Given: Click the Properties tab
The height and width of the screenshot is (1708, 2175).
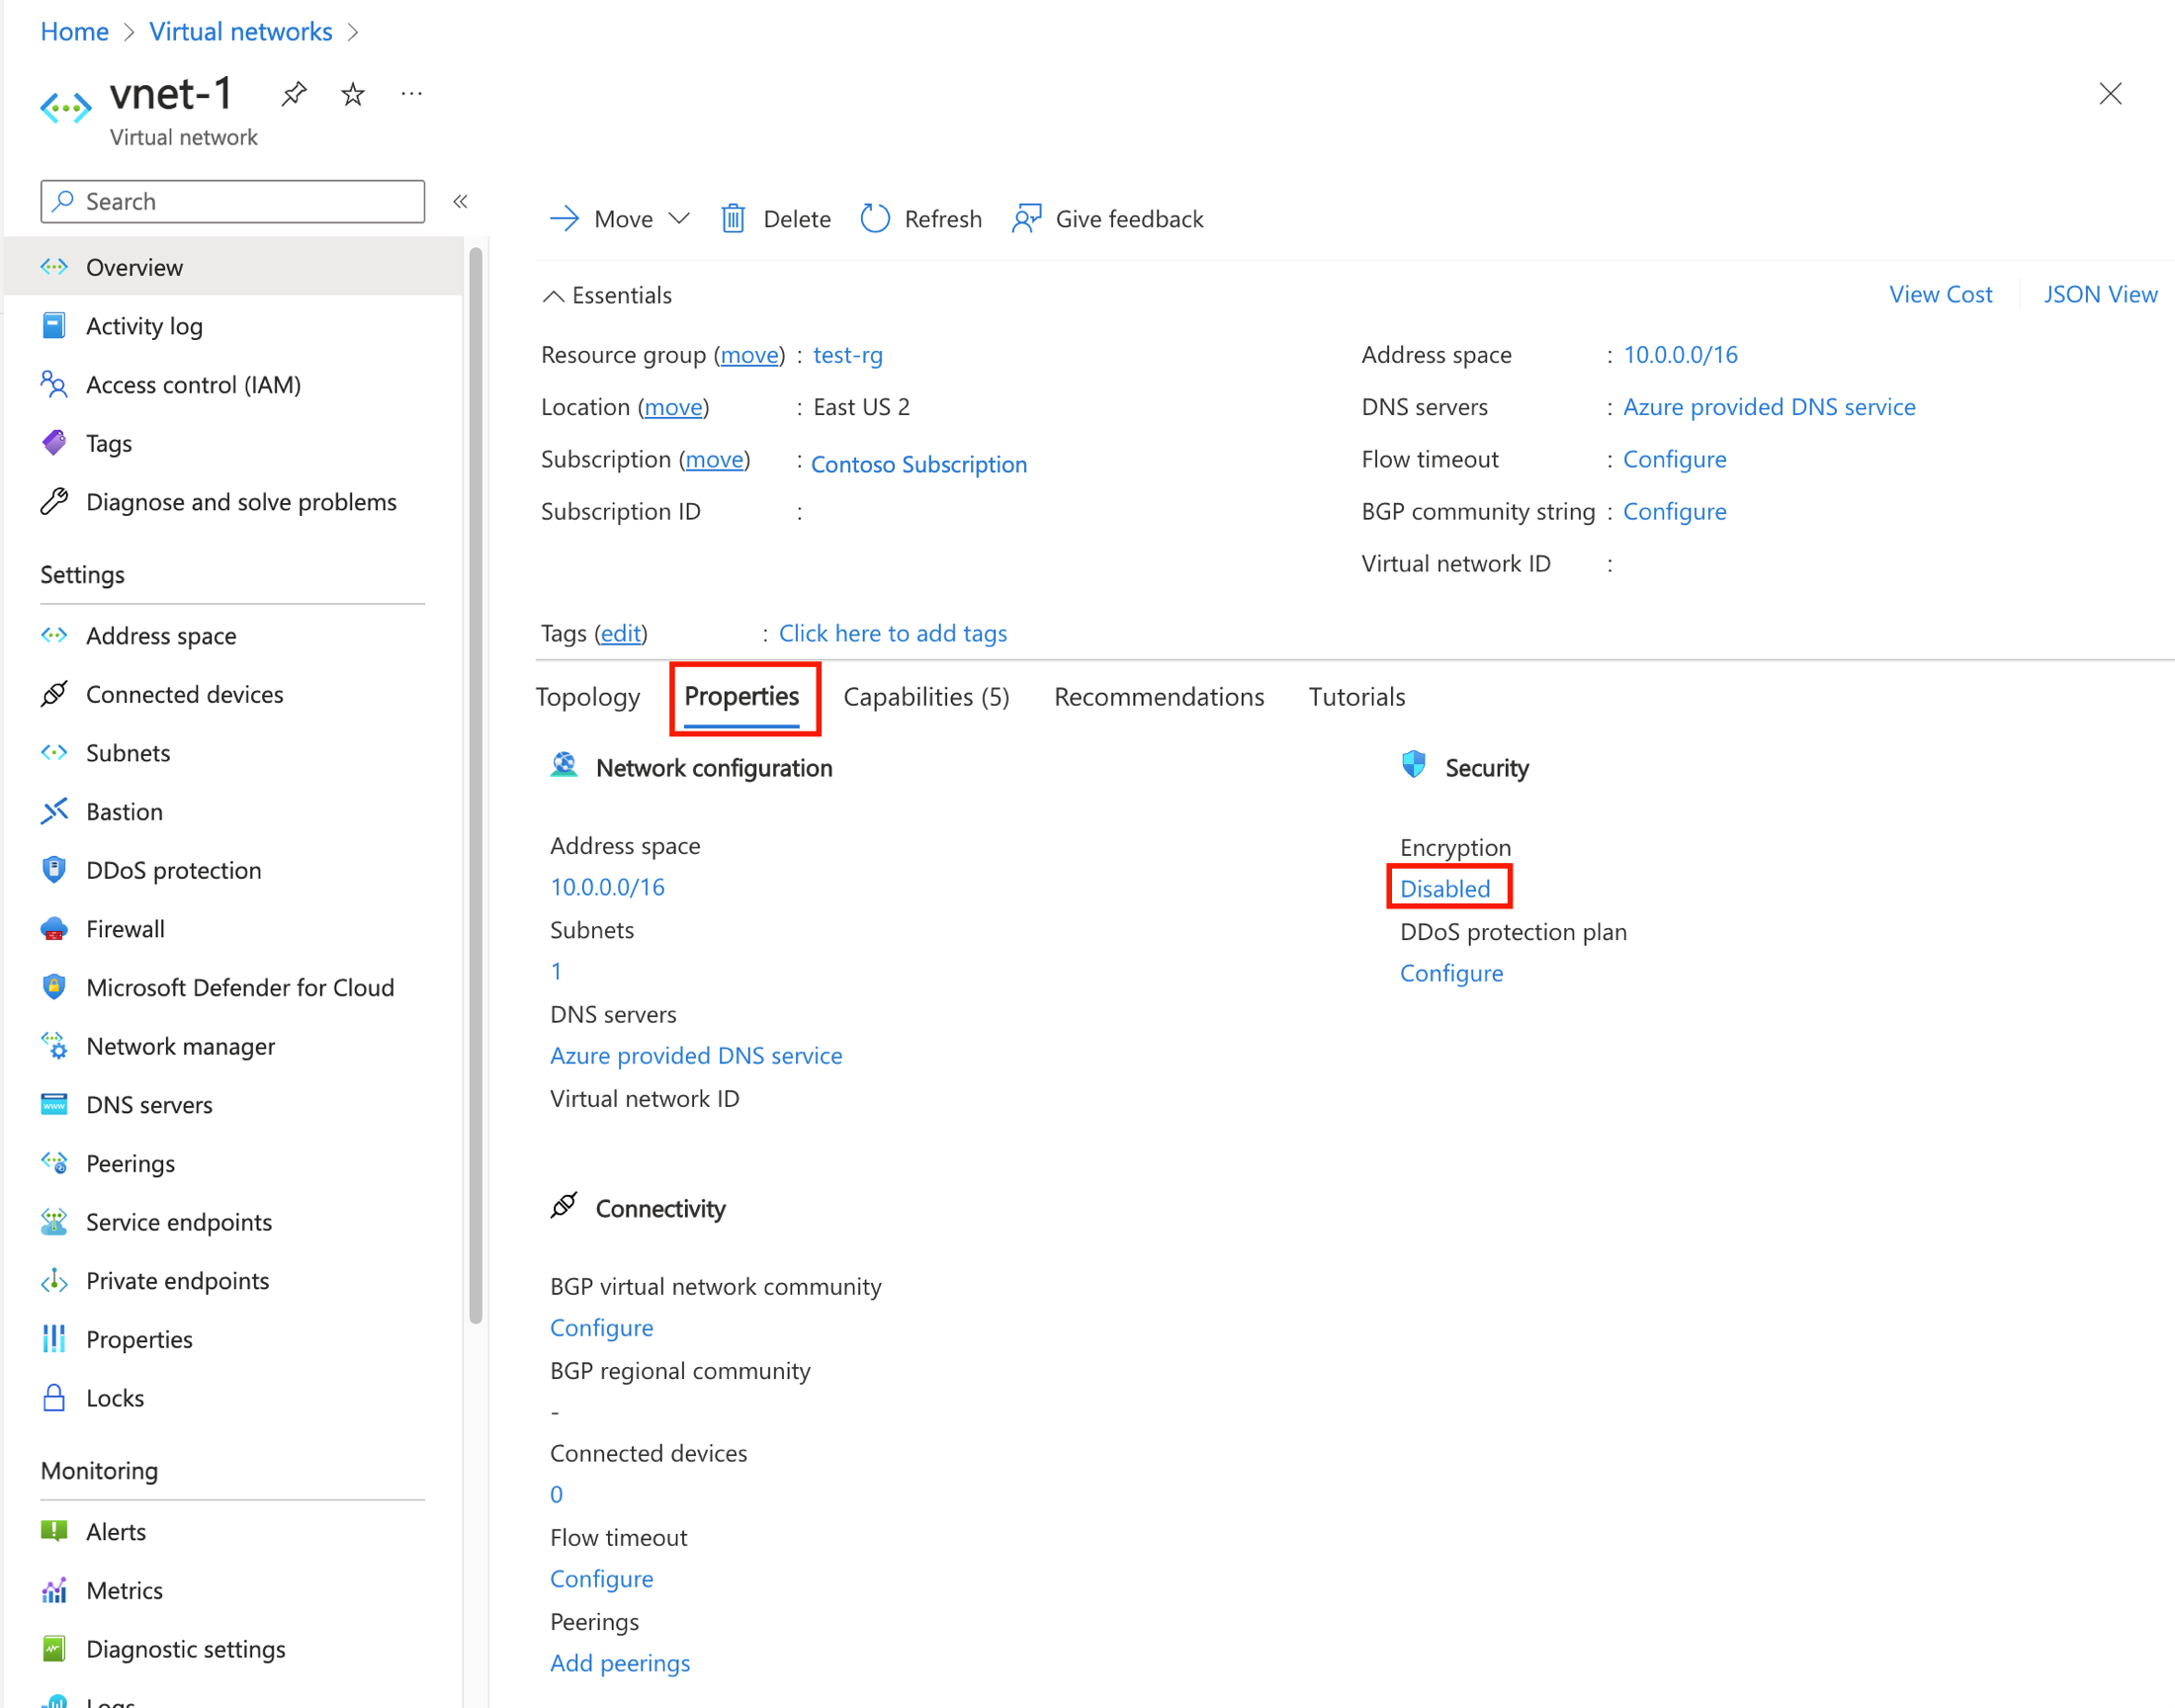Looking at the screenshot, I should (x=741, y=695).
